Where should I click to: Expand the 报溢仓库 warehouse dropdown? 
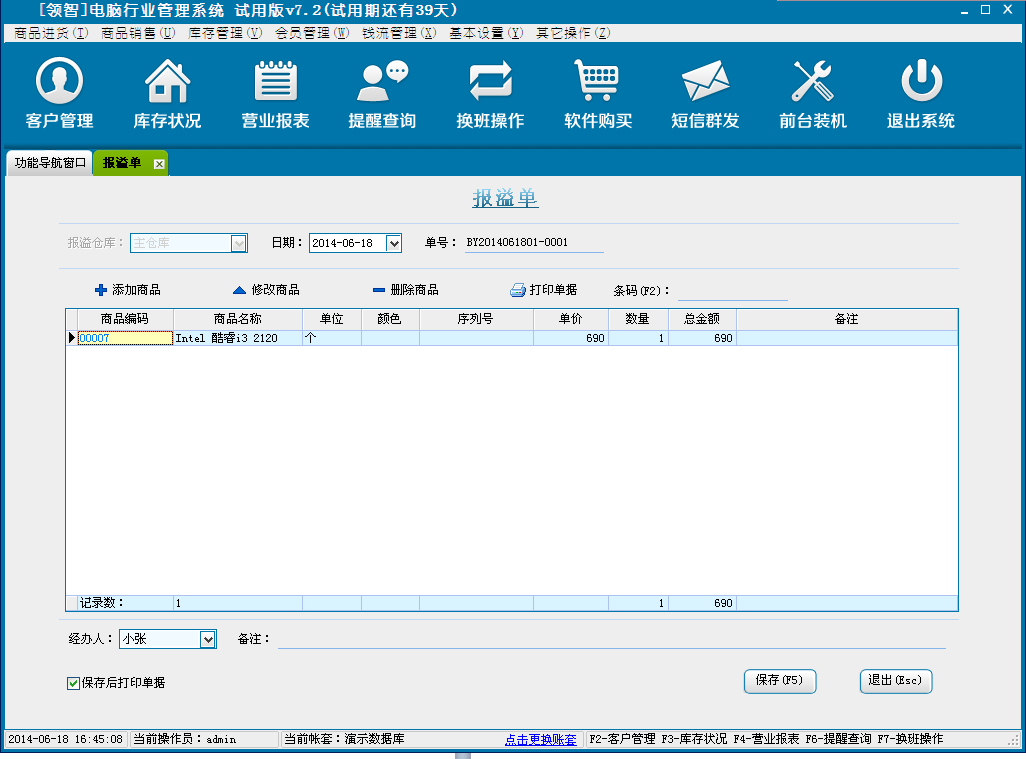coord(239,243)
